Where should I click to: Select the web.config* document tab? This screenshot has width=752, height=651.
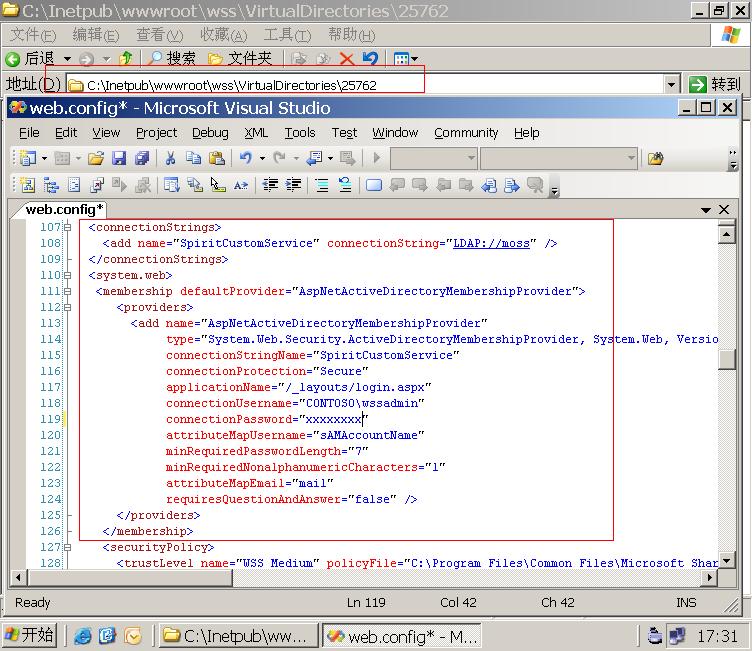pyautogui.click(x=64, y=209)
